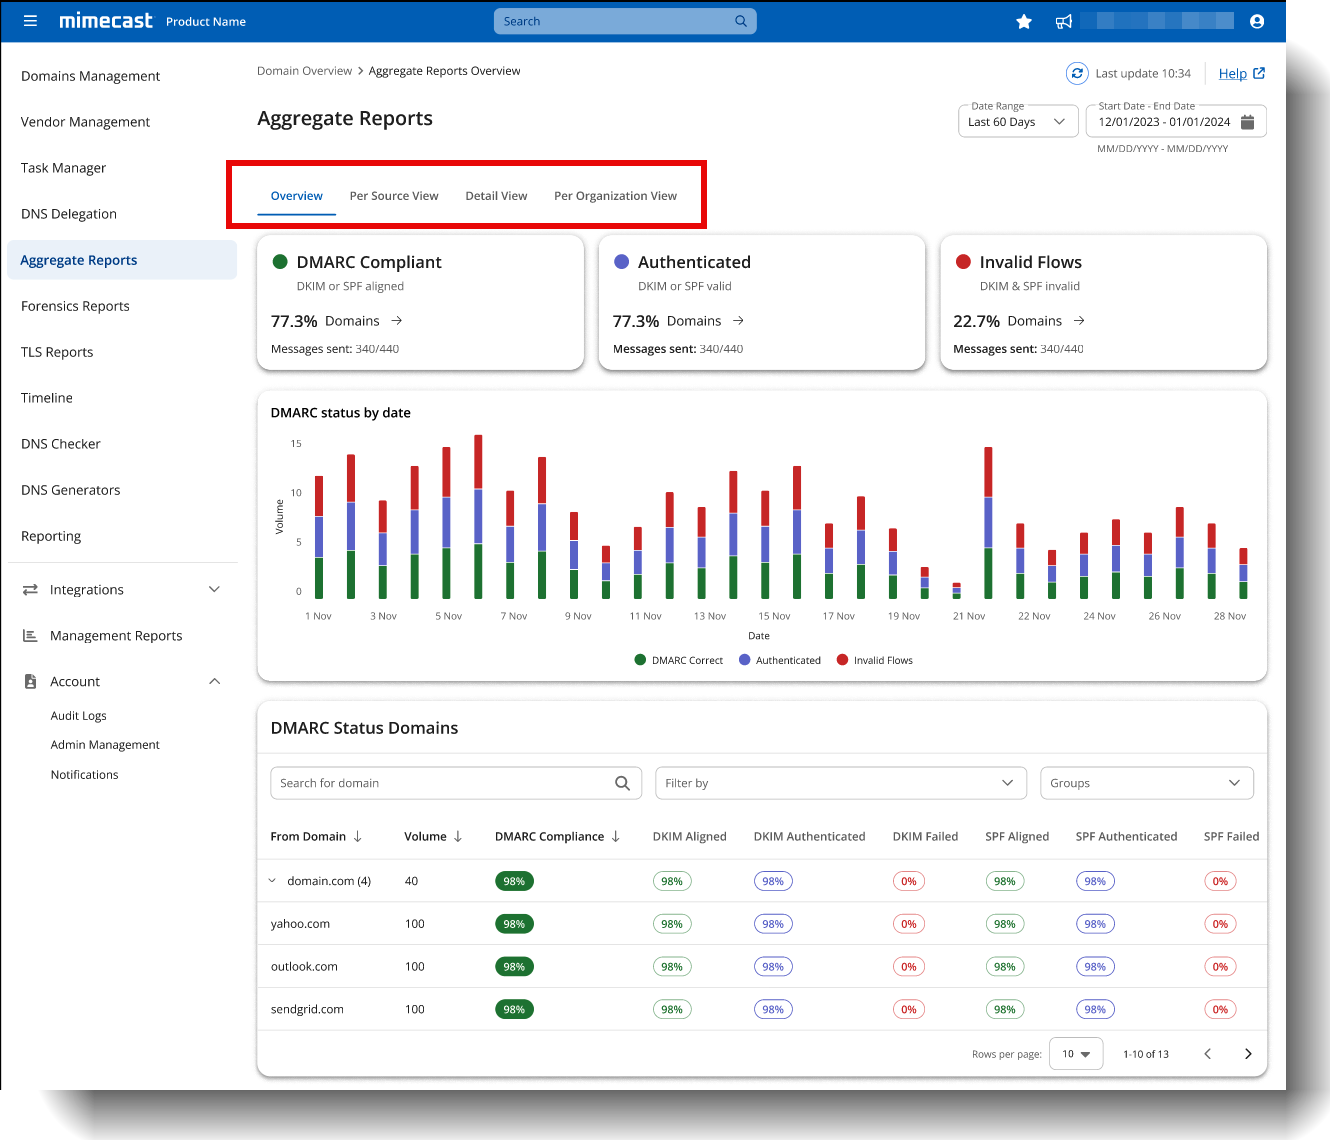The image size is (1330, 1140).
Task: Open the calendar icon in the date field
Action: pos(1247,121)
